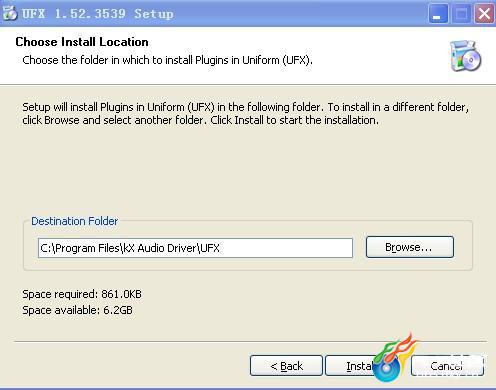Click the 'Space required: 861.0KB' text
Viewport: 496px width, 390px height.
click(82, 294)
